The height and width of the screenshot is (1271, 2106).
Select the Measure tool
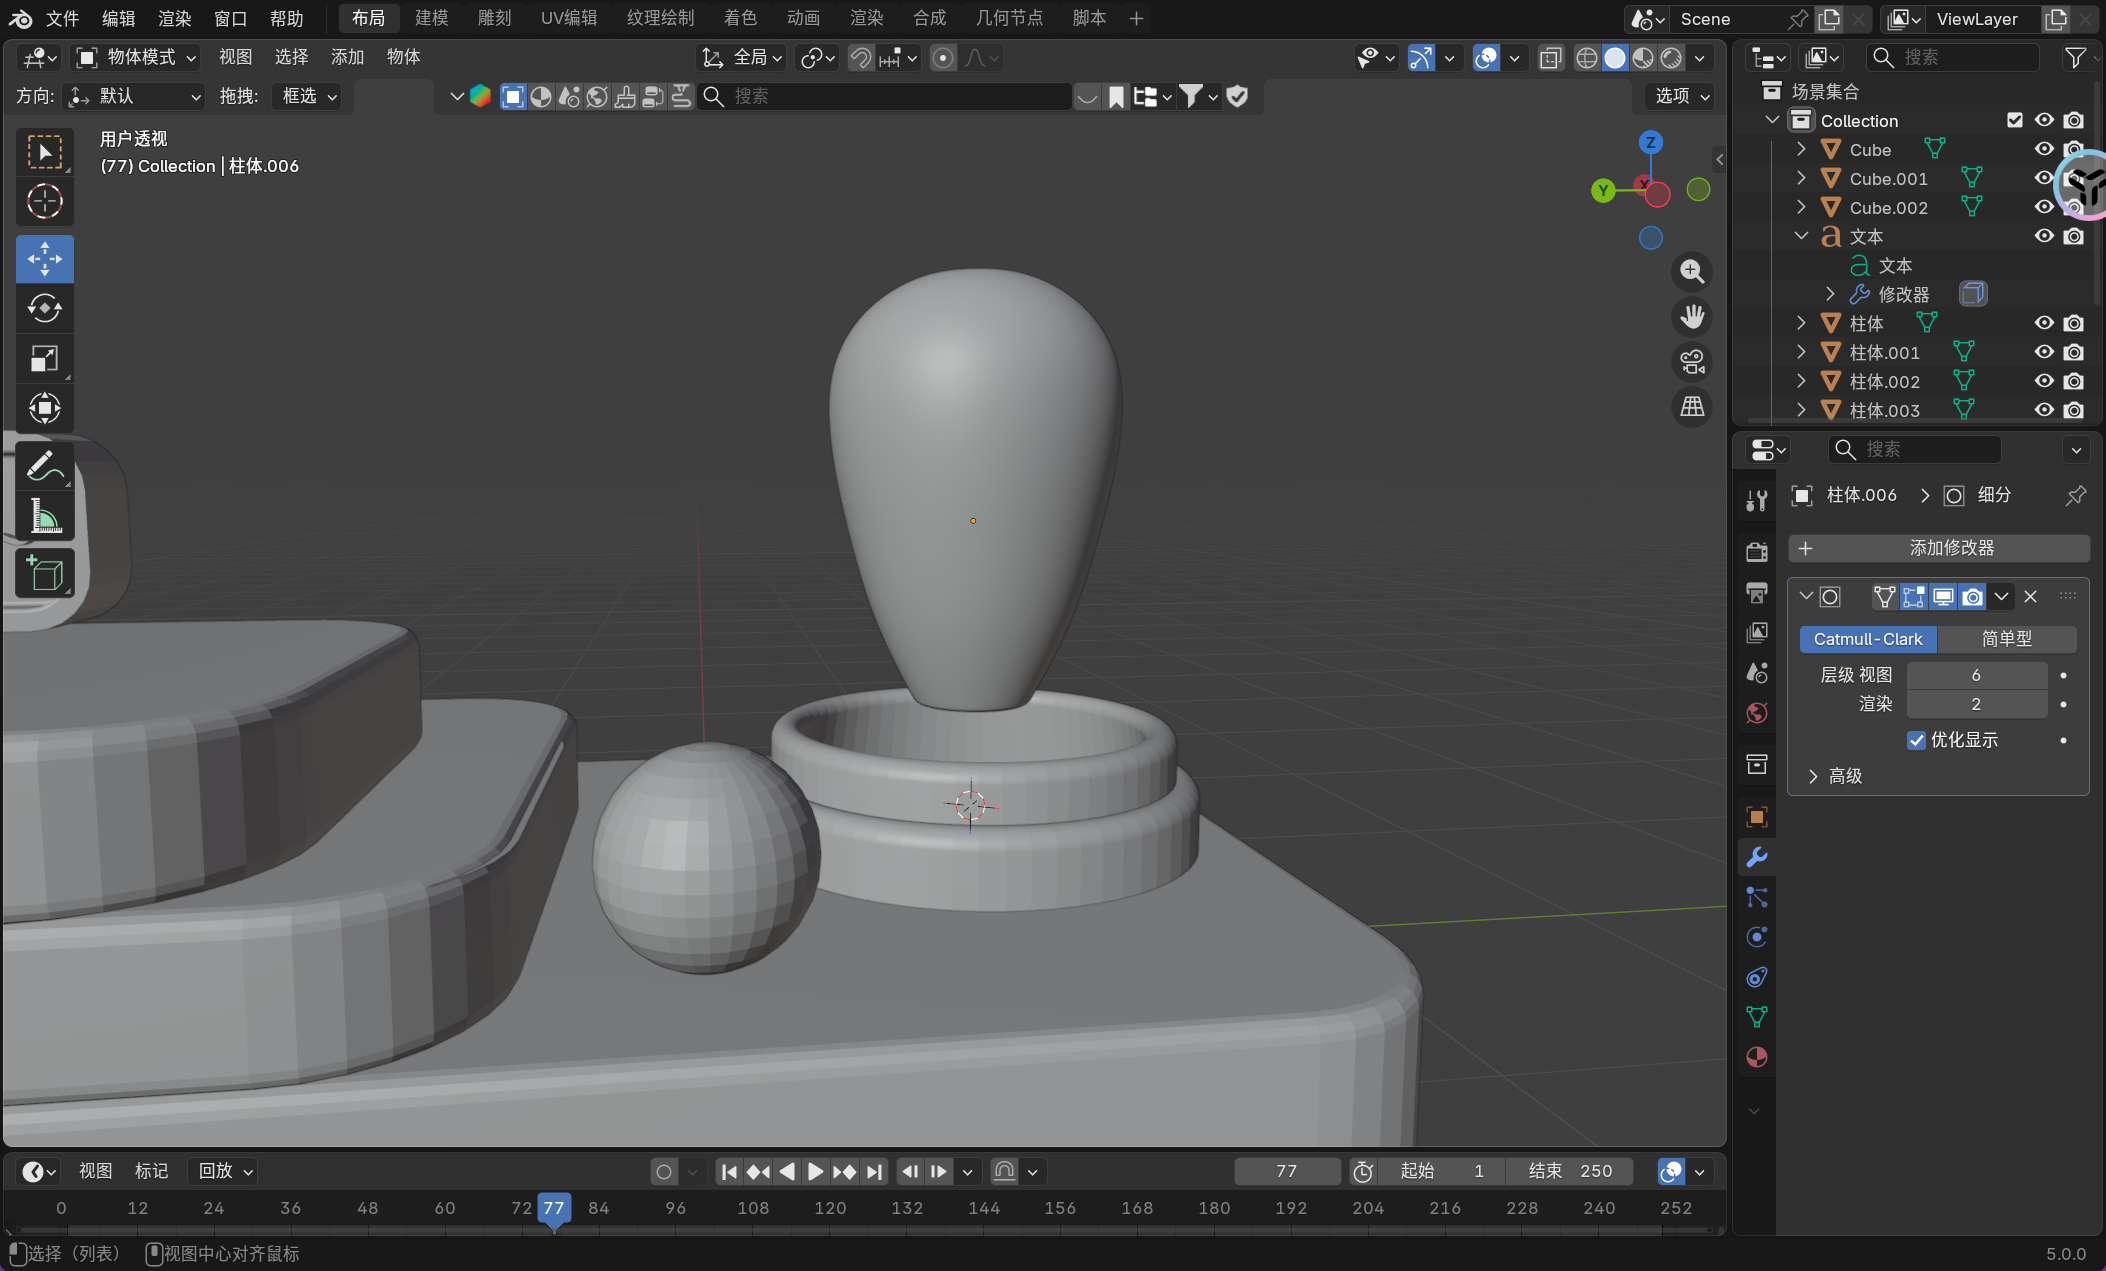point(44,517)
